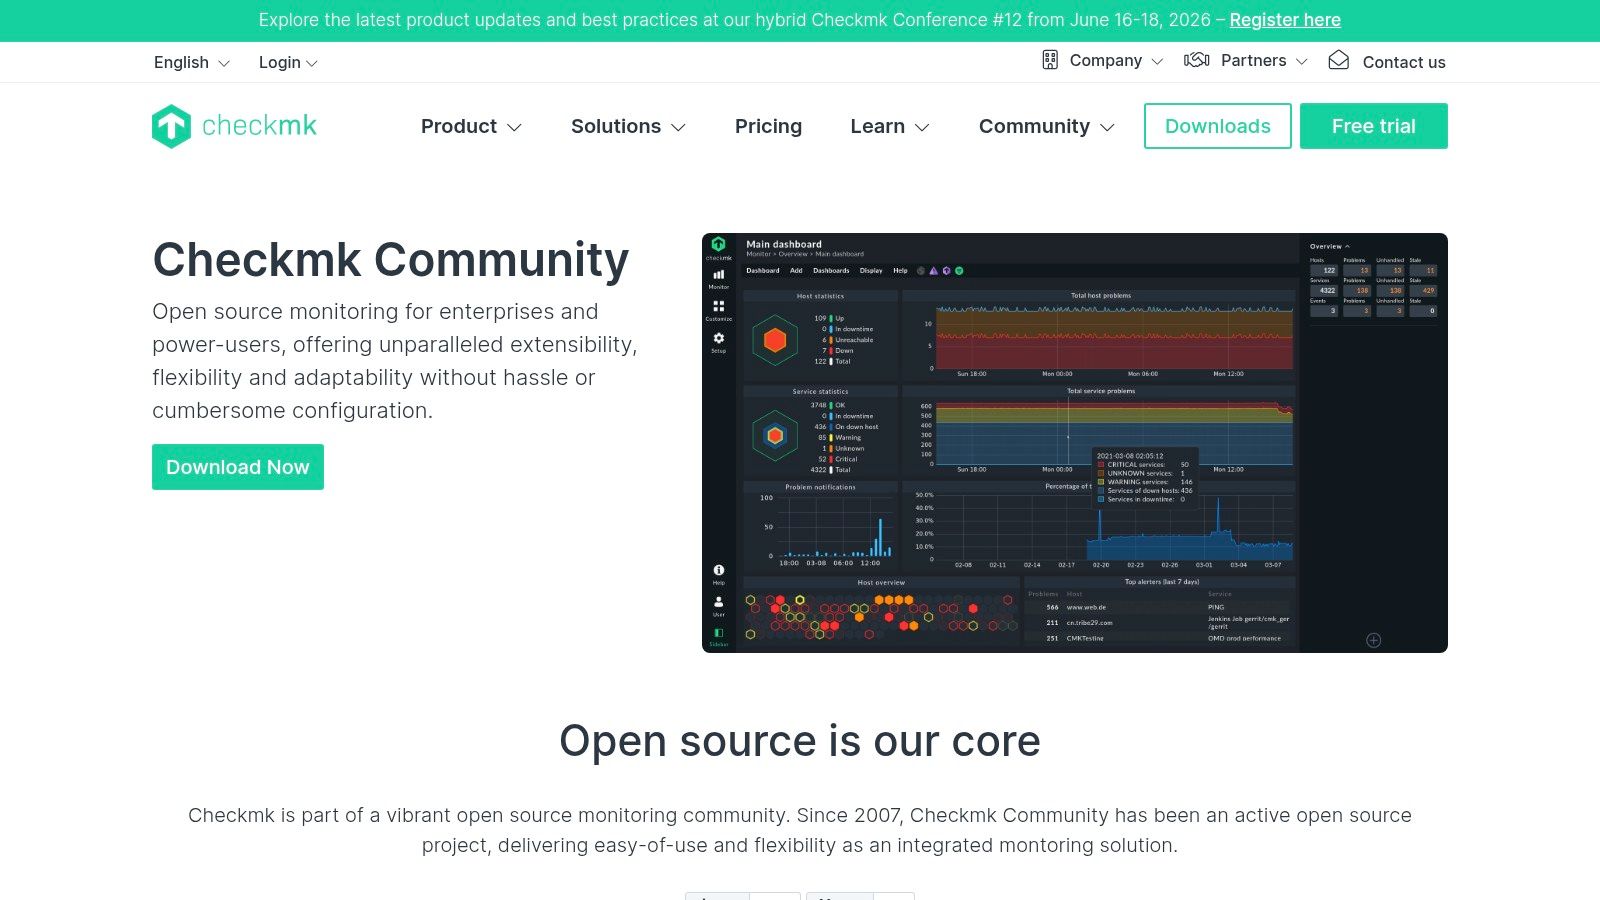Click the Download Now button

pos(238,467)
